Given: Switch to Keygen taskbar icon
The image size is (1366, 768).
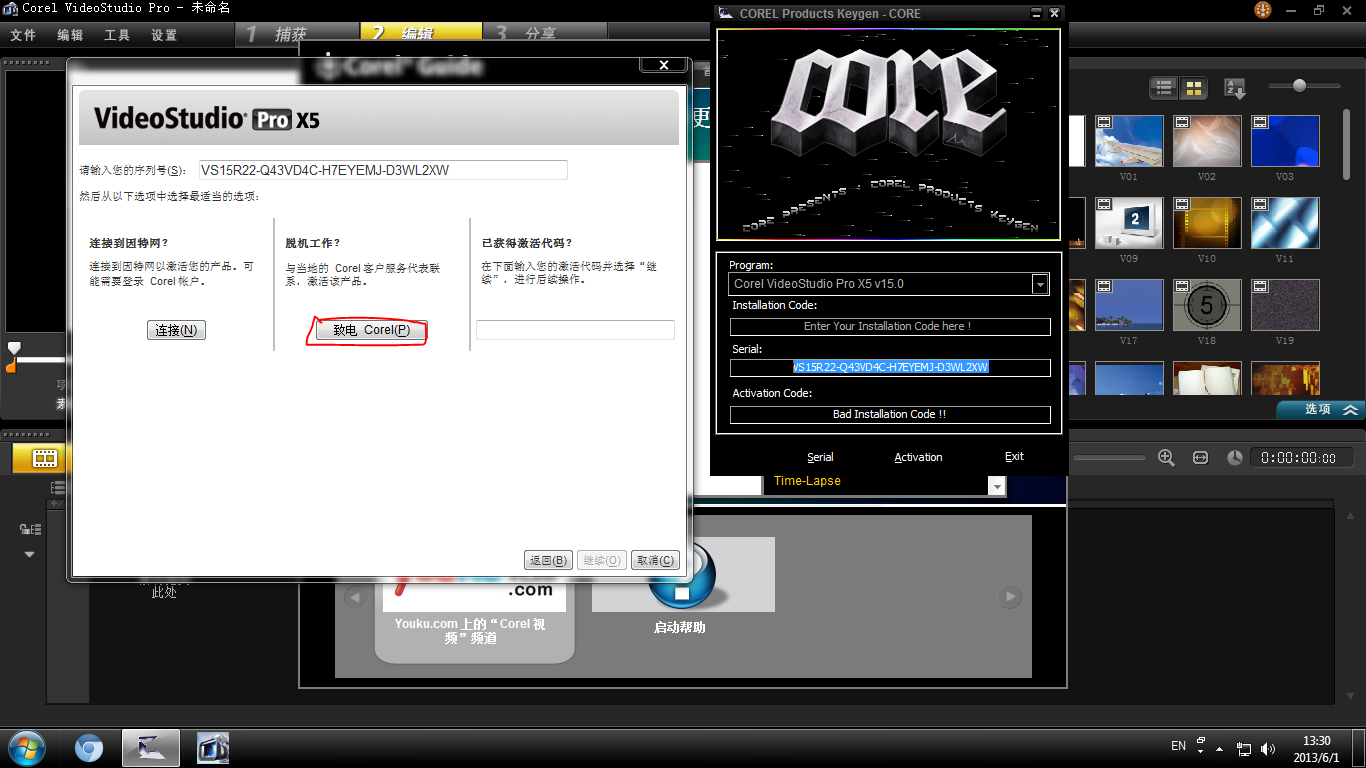Looking at the screenshot, I should [151, 747].
